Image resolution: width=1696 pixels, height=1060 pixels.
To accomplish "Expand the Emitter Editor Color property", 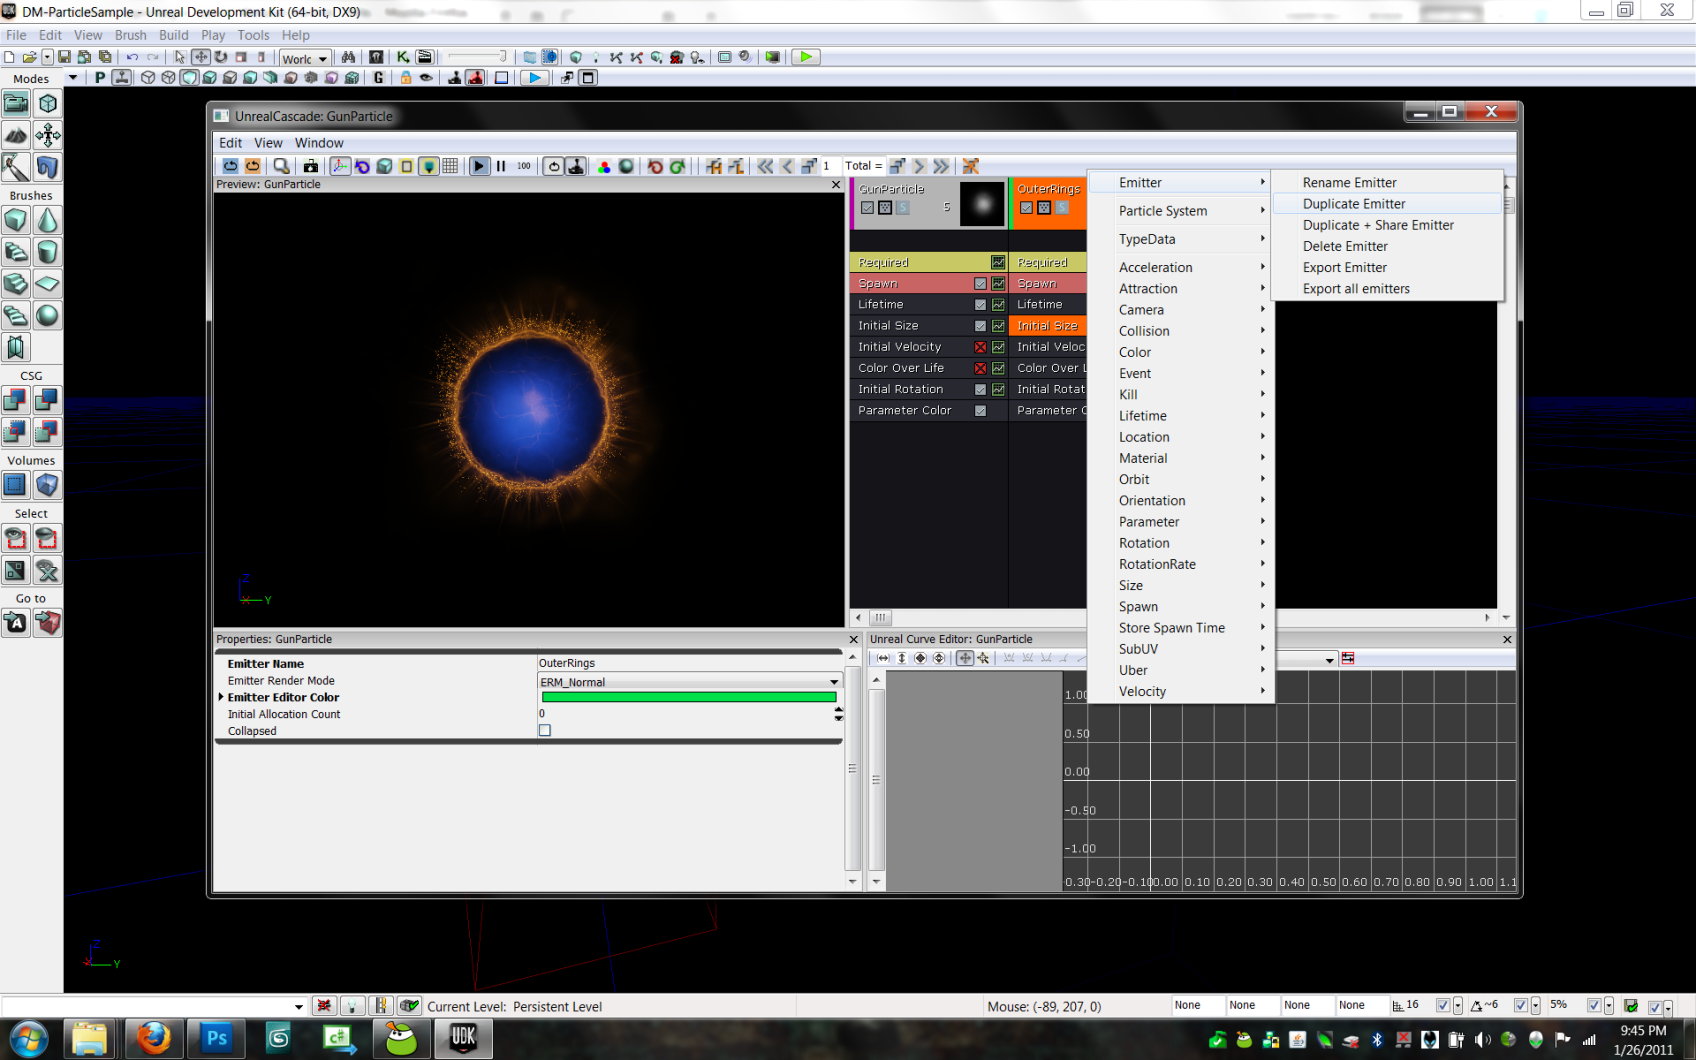I will [221, 697].
